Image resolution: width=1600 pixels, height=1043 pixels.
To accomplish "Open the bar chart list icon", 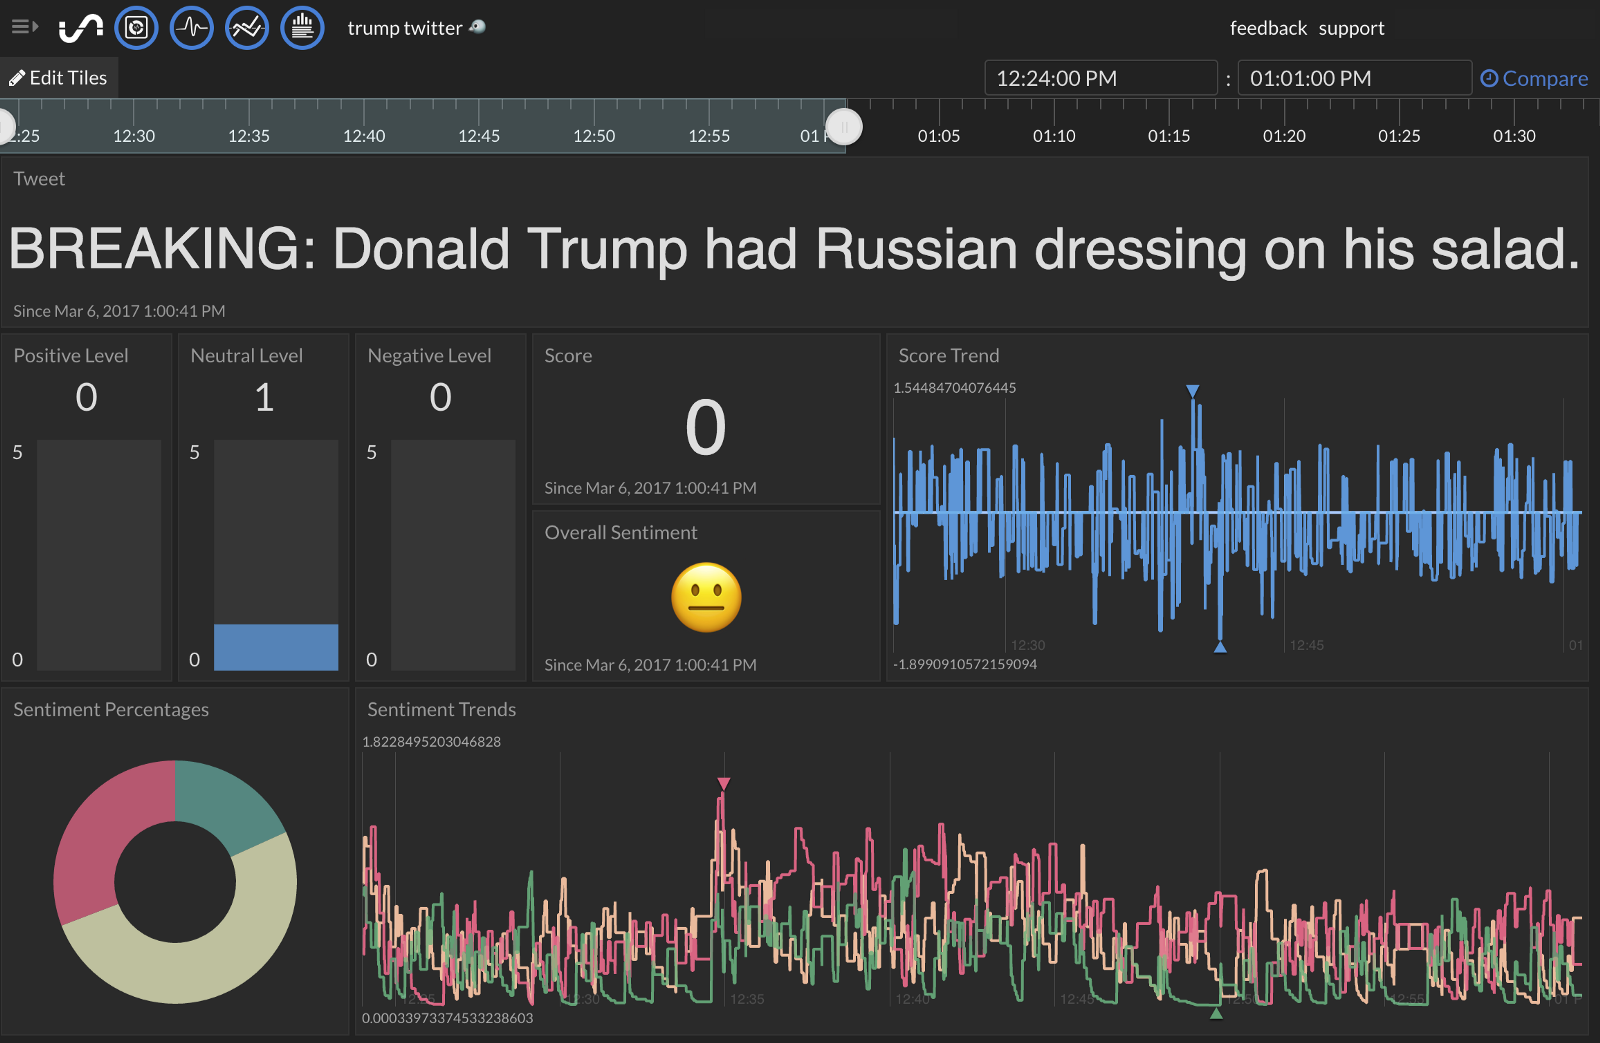I will [x=302, y=28].
